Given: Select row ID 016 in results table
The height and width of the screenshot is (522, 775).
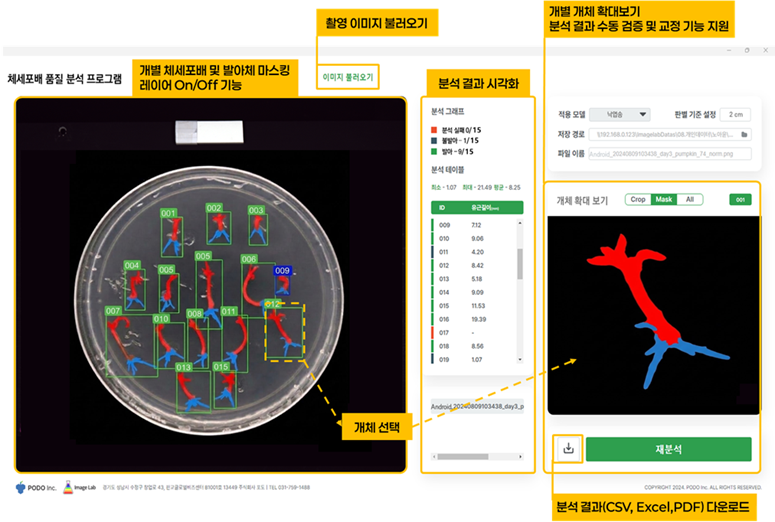Looking at the screenshot, I should pos(473,319).
